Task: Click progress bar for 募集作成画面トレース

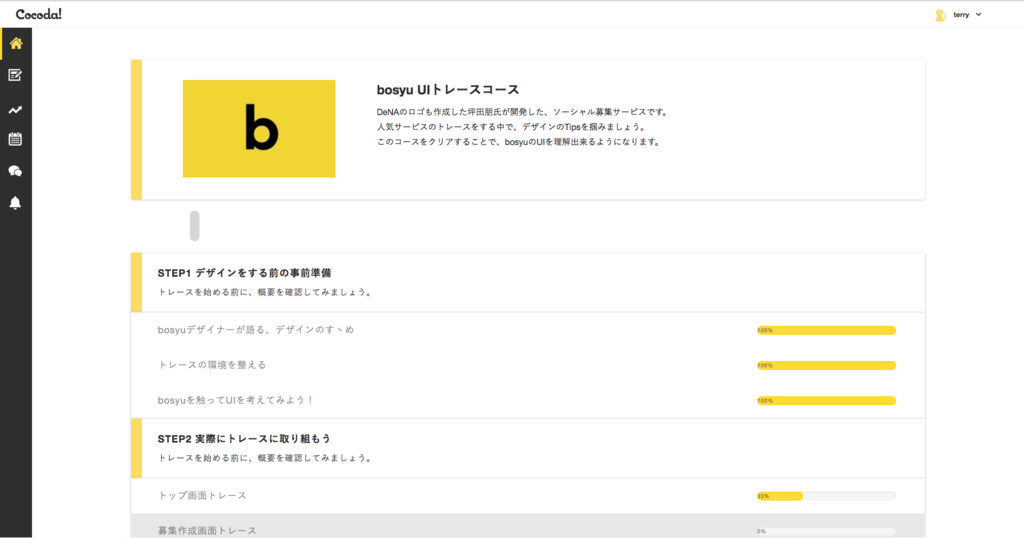Action: coord(826,531)
